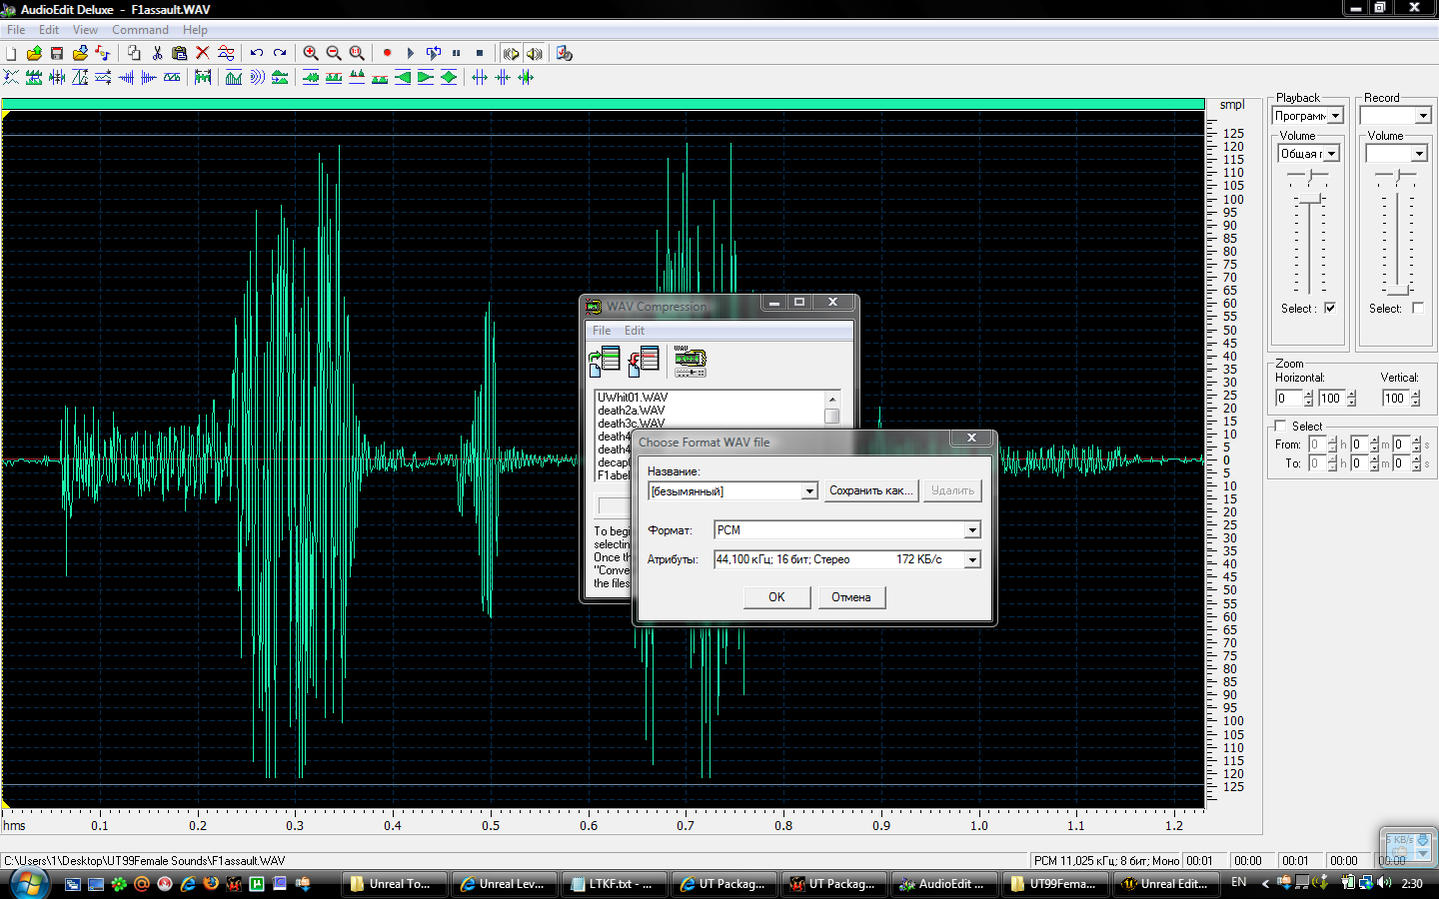The width and height of the screenshot is (1439, 899).
Task: Open the Command menu
Action: coord(140,30)
